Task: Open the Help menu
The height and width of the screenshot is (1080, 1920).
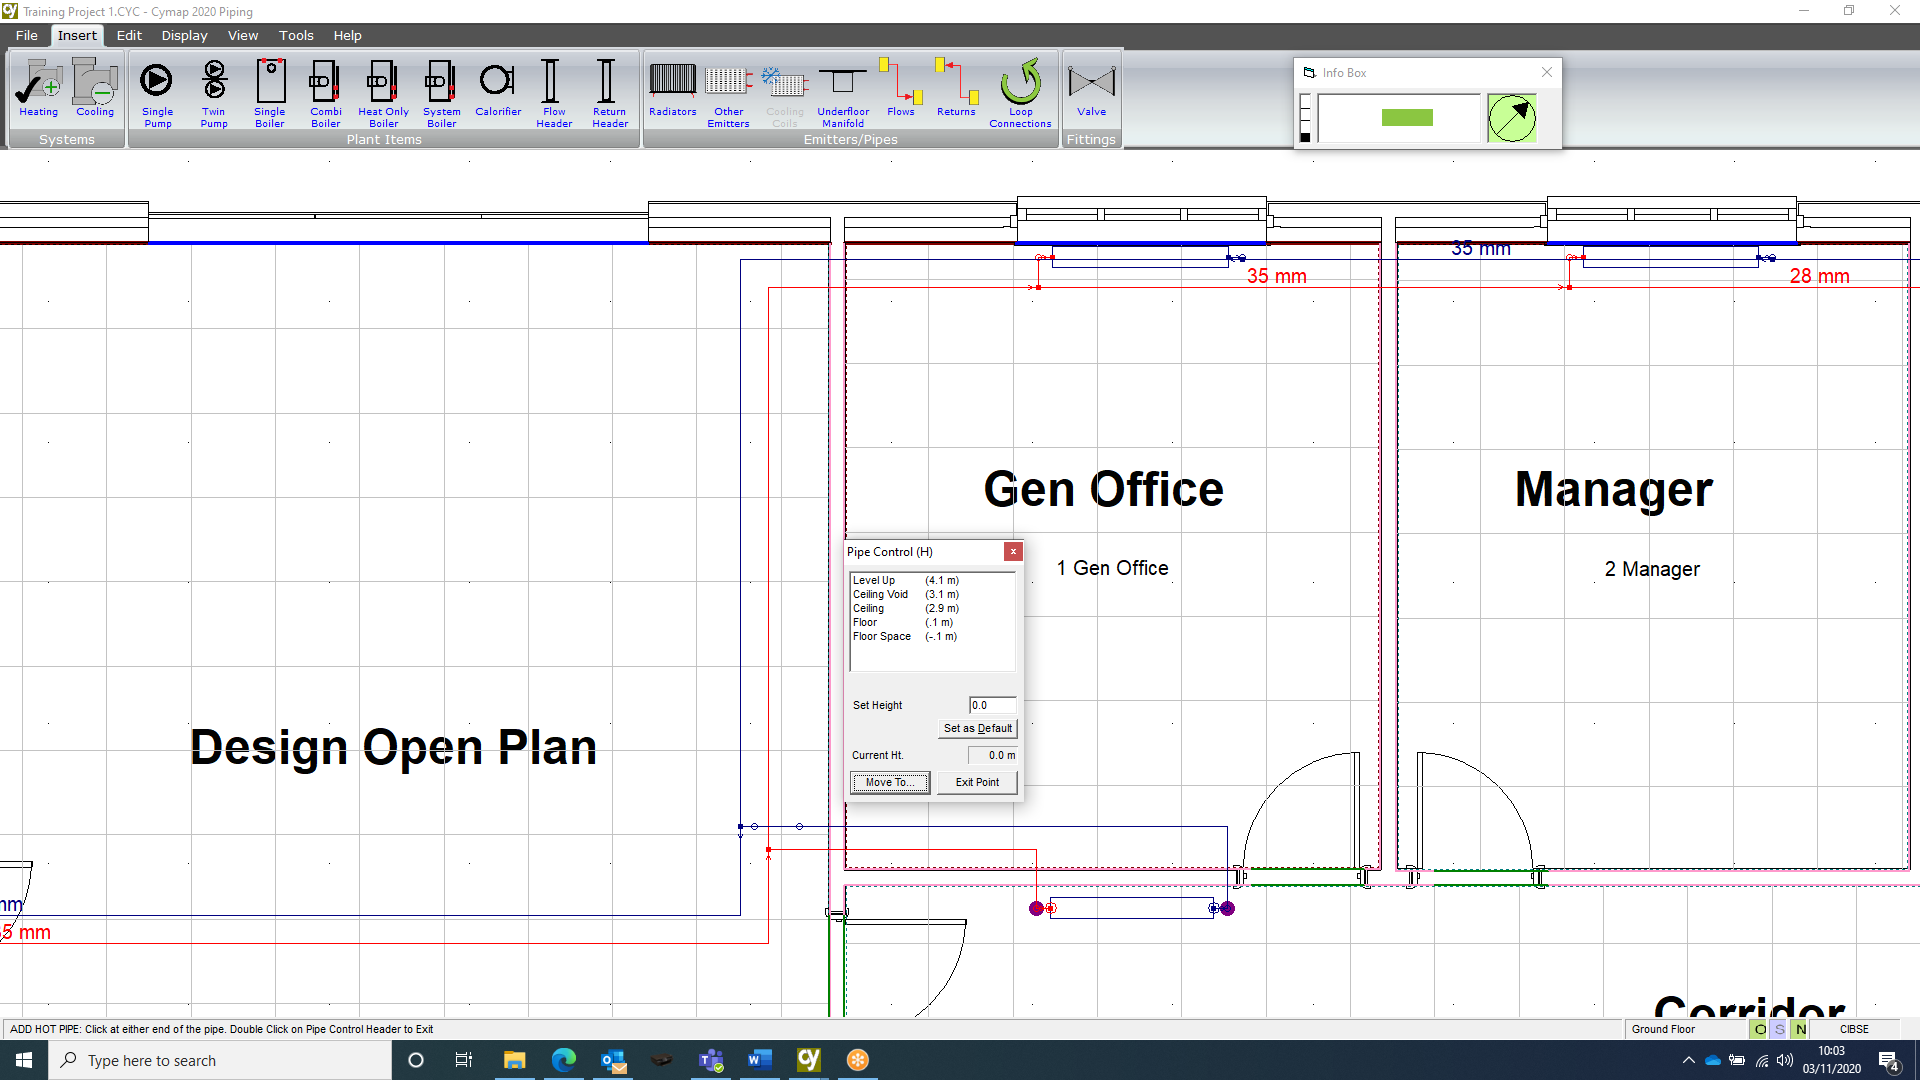Action: click(x=347, y=35)
